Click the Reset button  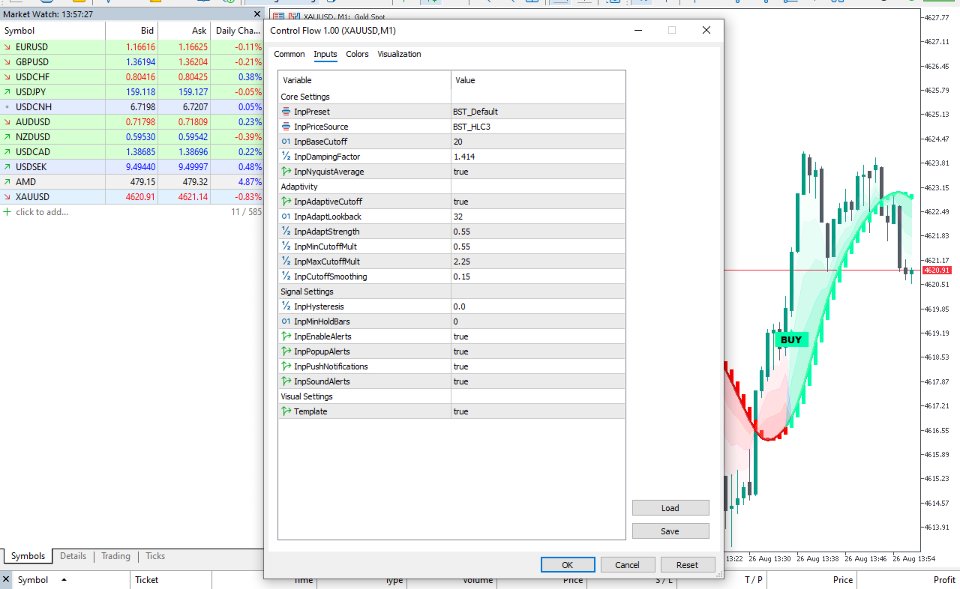(x=687, y=565)
